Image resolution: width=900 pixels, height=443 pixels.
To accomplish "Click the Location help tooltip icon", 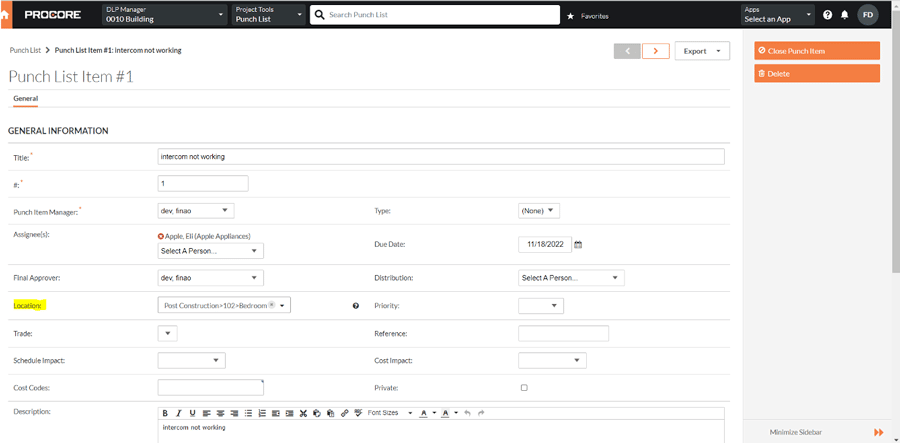I will pos(356,306).
